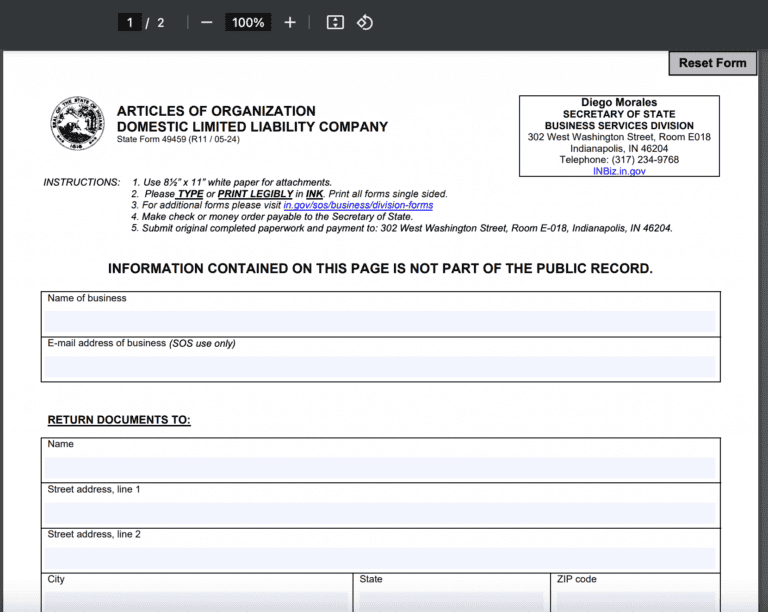
Task: Click the 'Diego Morales' name text
Action: point(619,102)
